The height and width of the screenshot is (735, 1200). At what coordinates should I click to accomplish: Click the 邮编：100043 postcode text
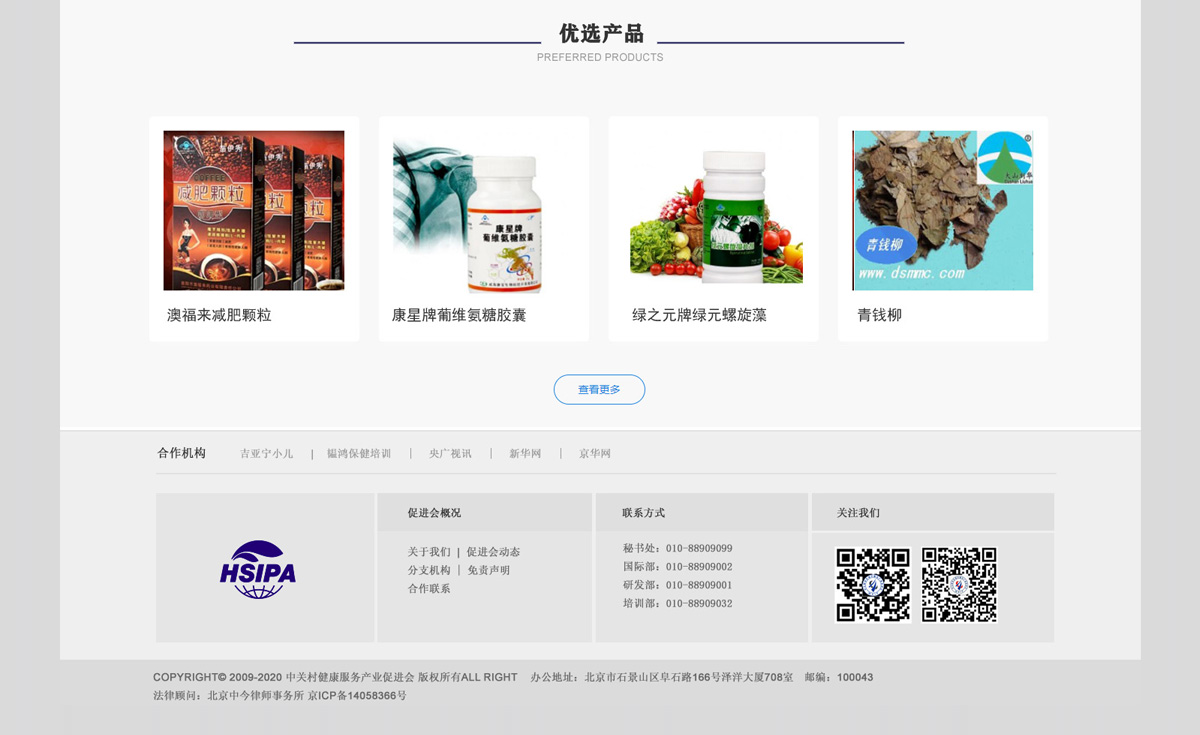coord(838,677)
